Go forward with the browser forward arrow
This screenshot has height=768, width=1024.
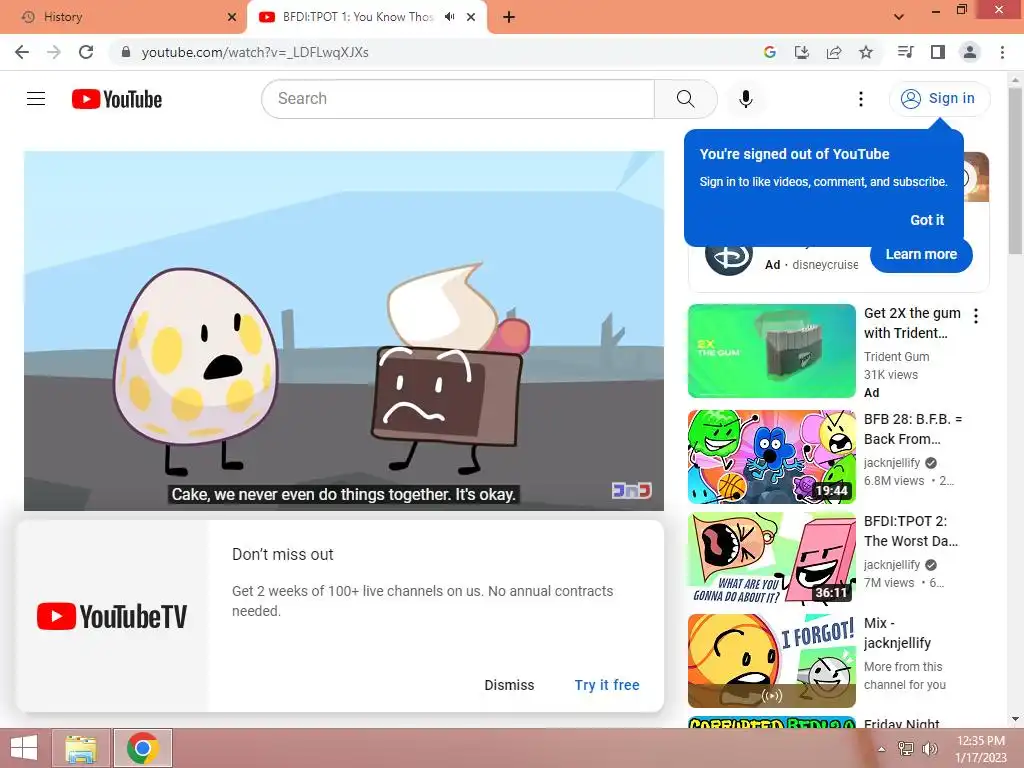pyautogui.click(x=54, y=52)
